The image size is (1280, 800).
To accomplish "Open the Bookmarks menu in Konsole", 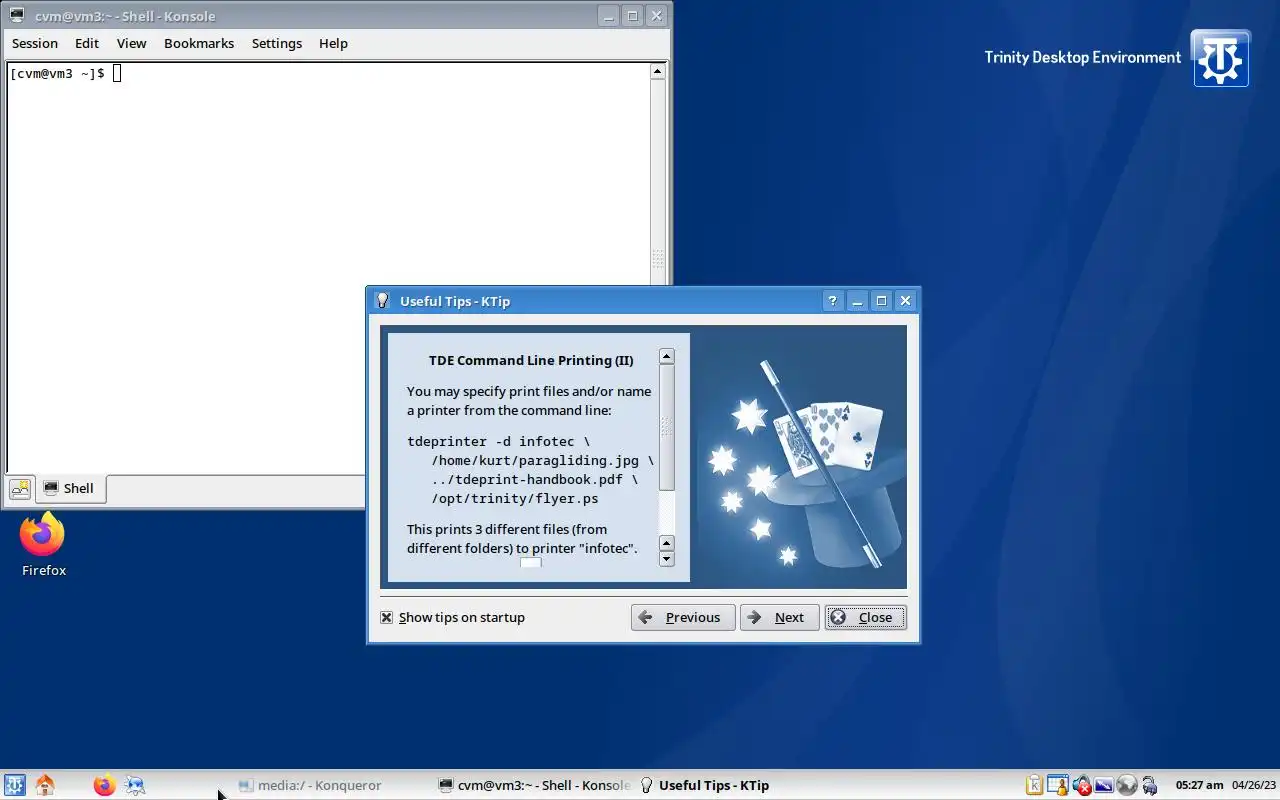I will coord(199,43).
